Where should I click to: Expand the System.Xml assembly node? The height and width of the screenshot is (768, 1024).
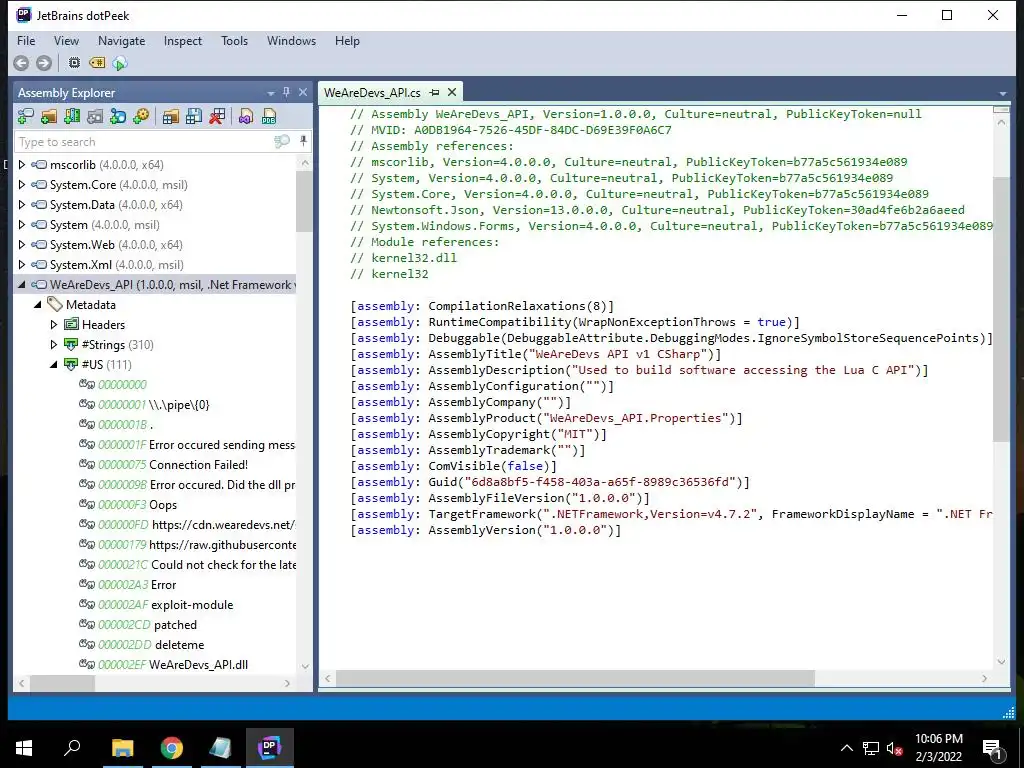coord(22,264)
